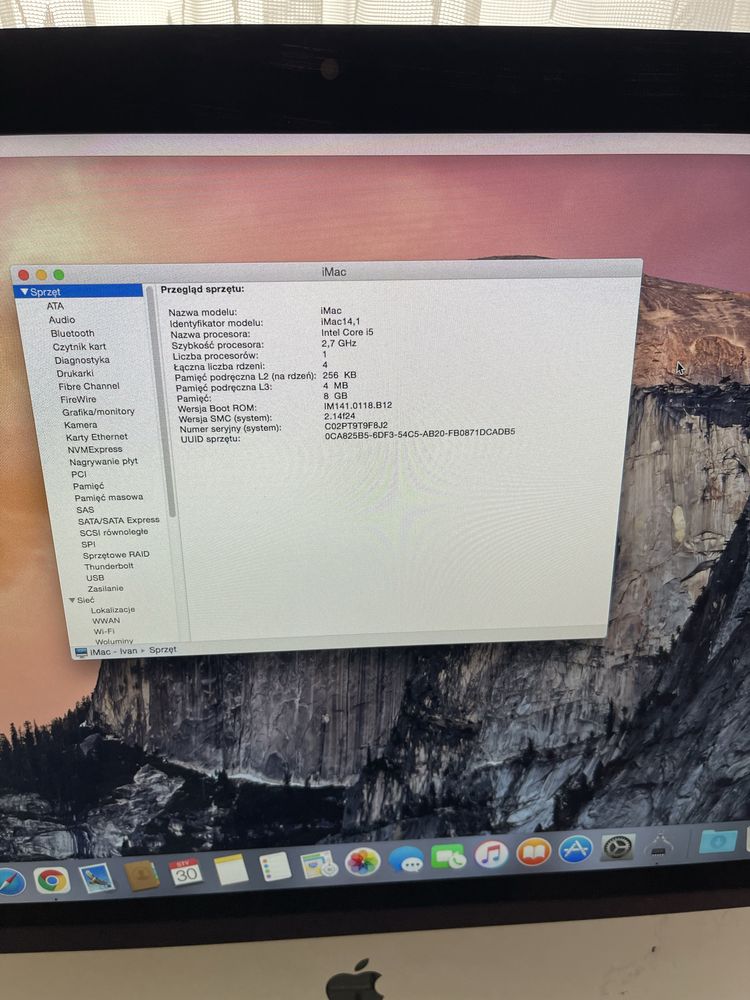Select SCSI równoległe in the sidebar
Image resolution: width=750 pixels, height=1000 pixels.
[114, 532]
